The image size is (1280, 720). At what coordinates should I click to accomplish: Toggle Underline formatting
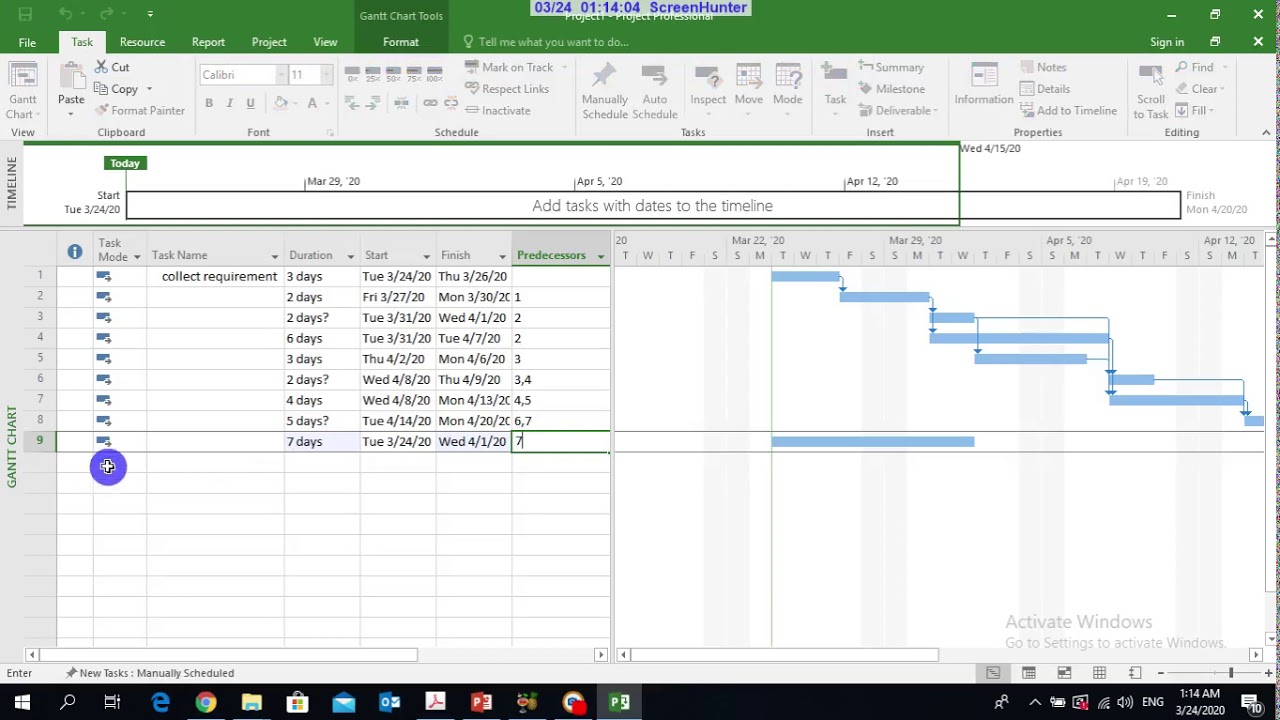[250, 103]
